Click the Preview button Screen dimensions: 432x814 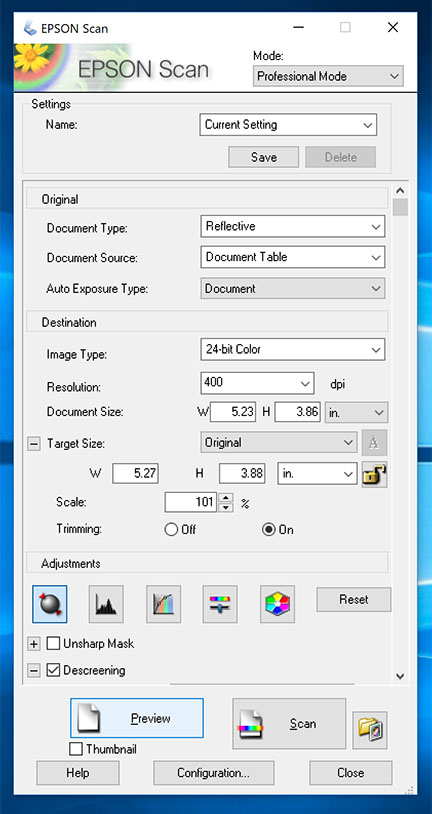click(x=137, y=718)
